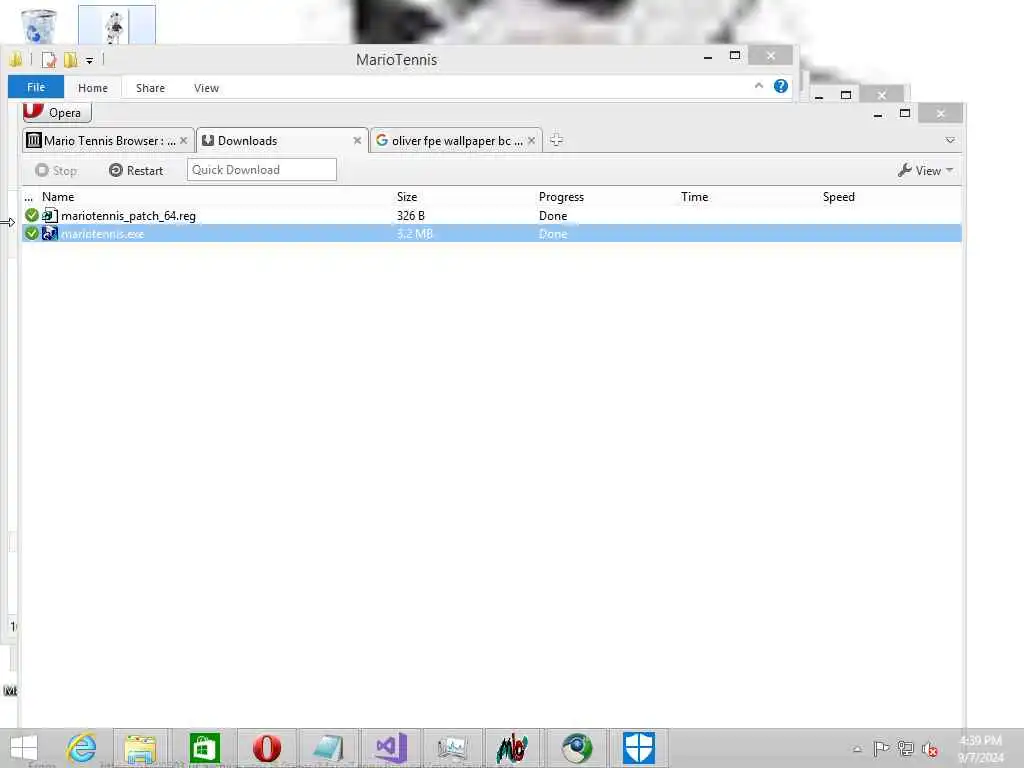Open the muted volume tray icon
This screenshot has width=1024, height=768.
(x=929, y=749)
